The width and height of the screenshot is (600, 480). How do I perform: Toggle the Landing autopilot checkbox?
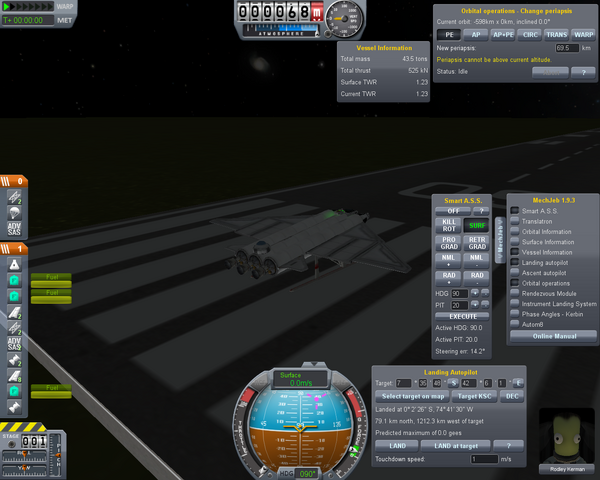click(515, 262)
